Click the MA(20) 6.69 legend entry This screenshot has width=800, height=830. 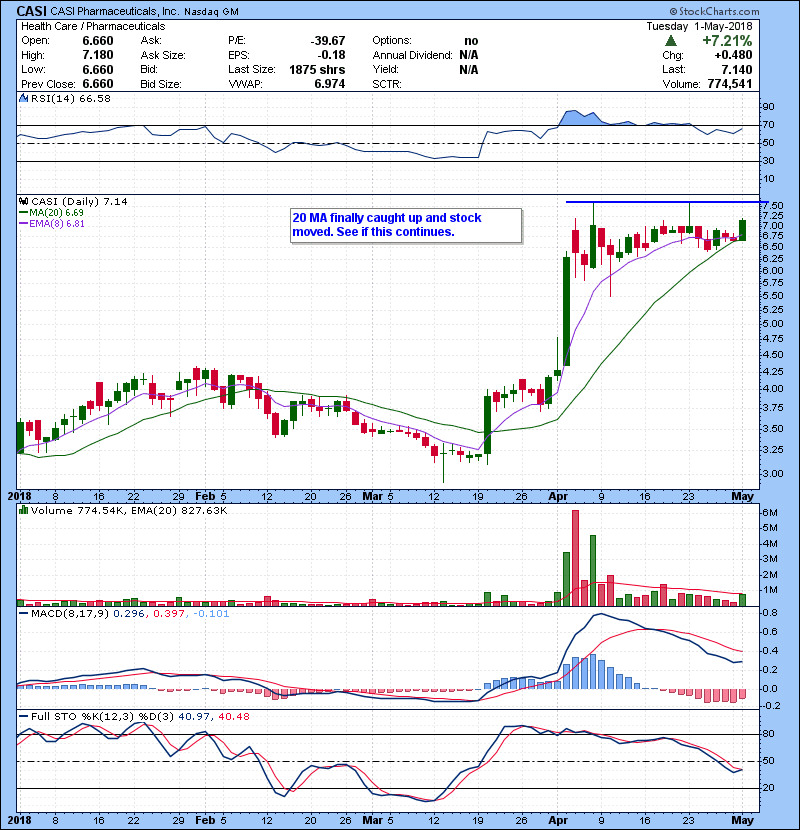51,212
